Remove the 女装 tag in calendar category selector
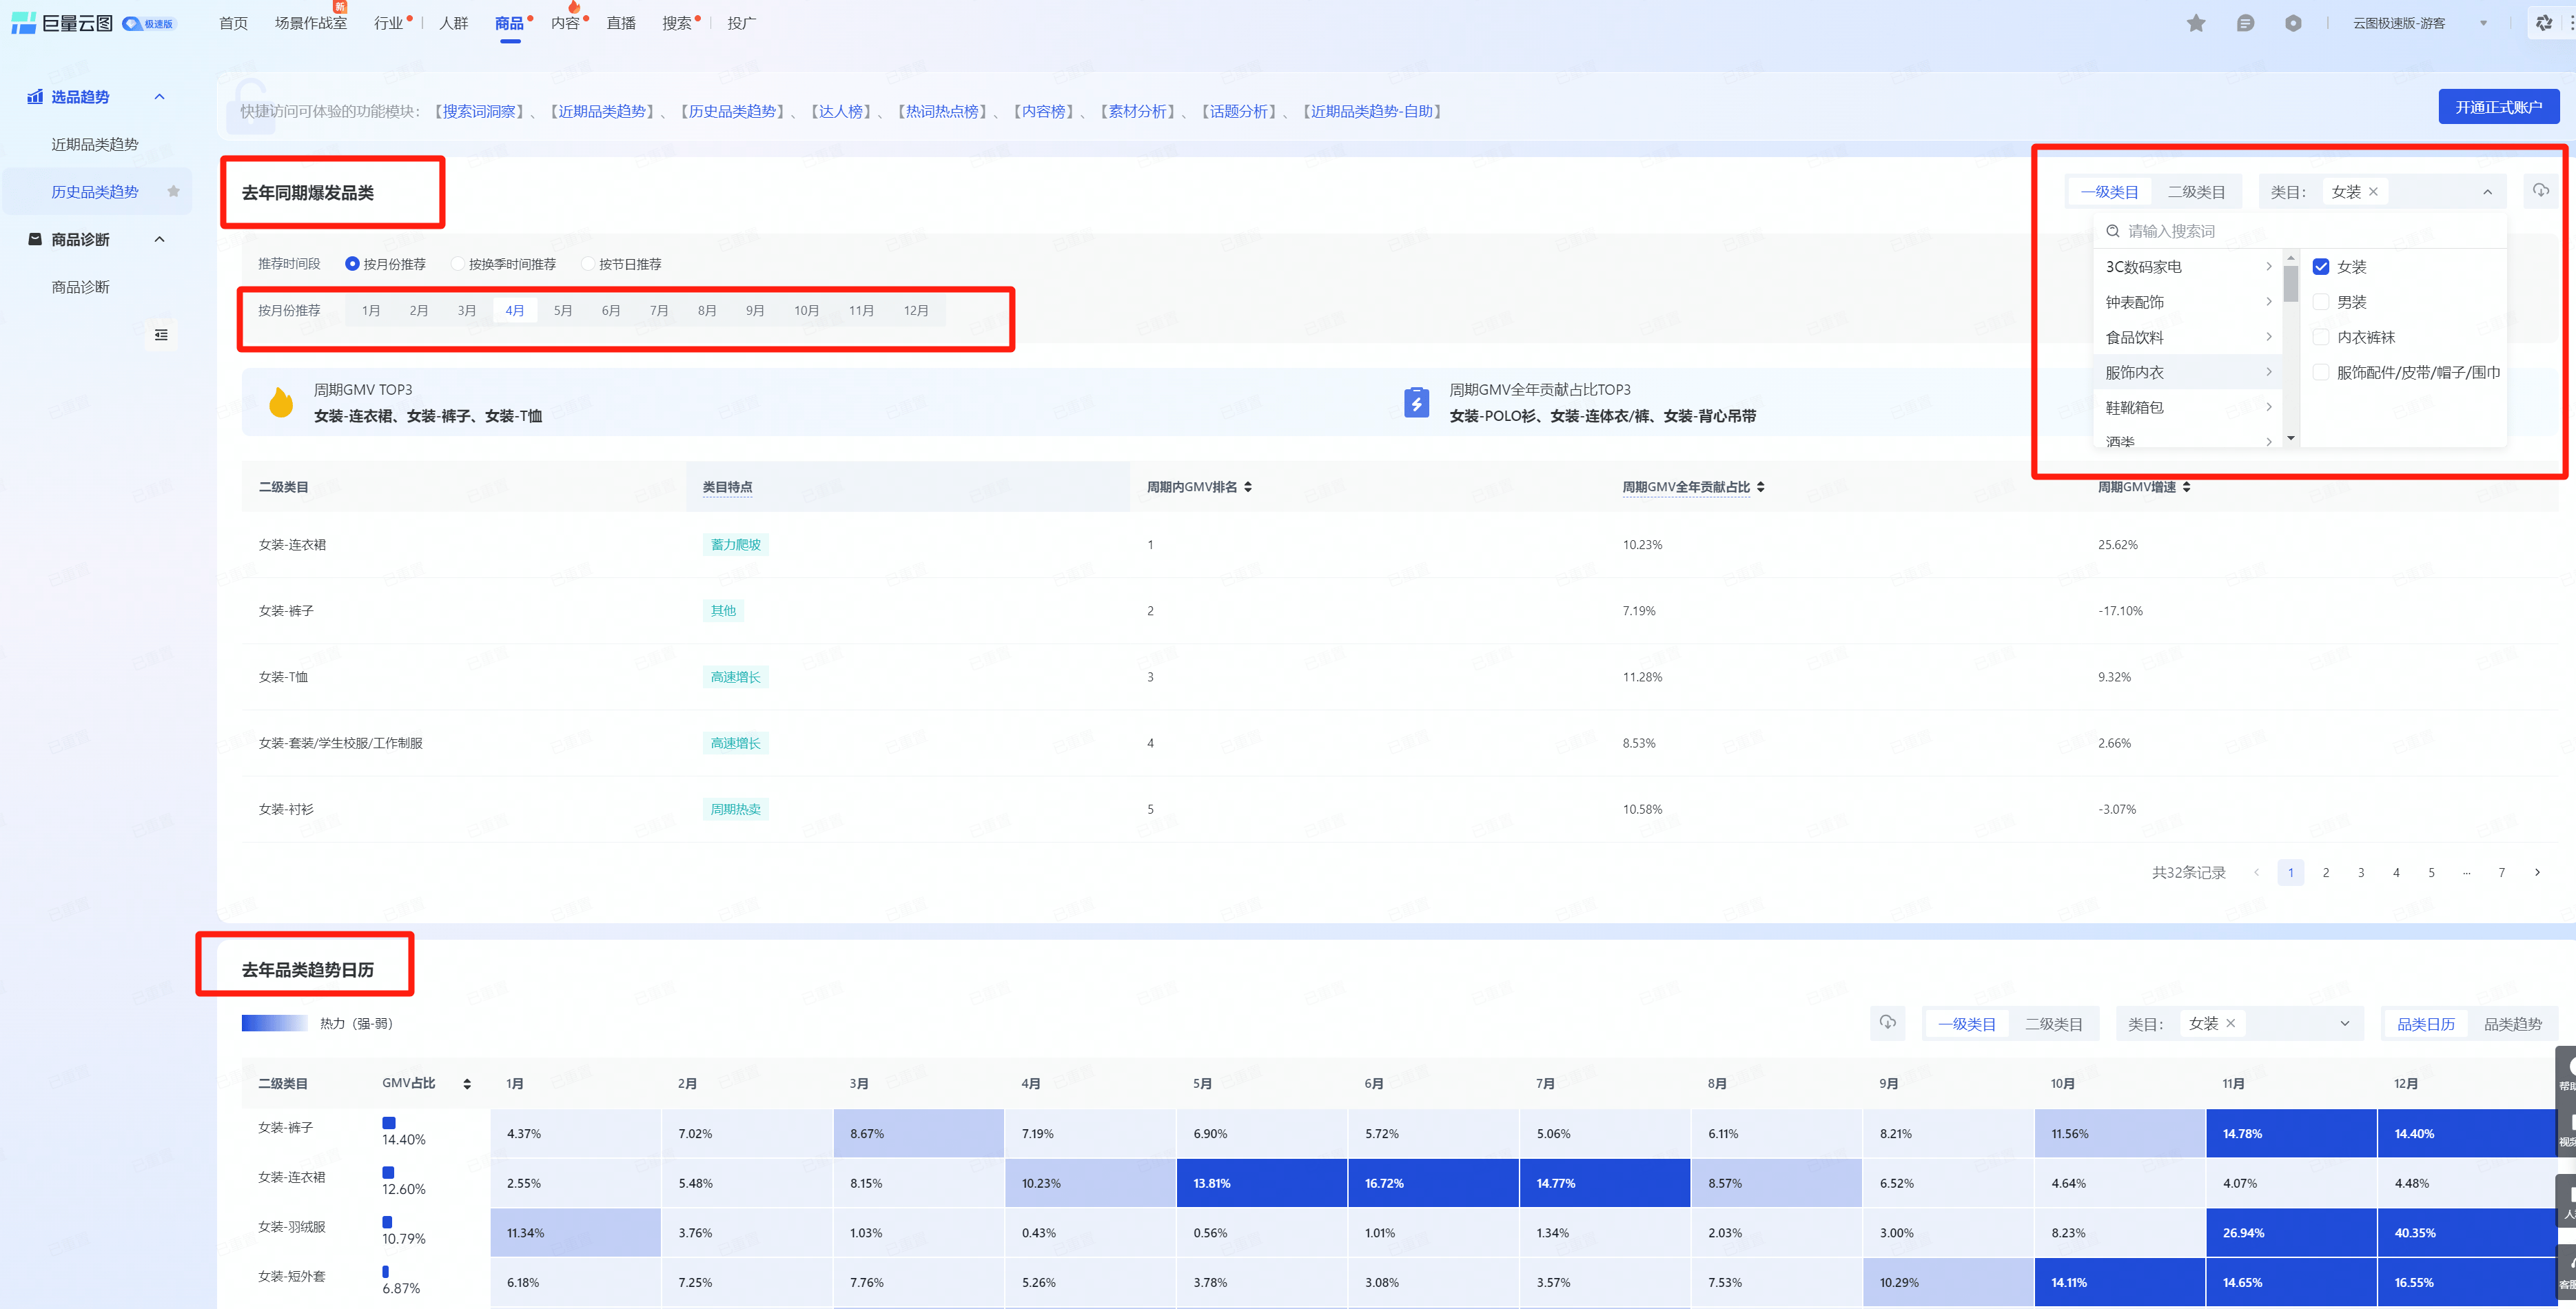 2230,1023
